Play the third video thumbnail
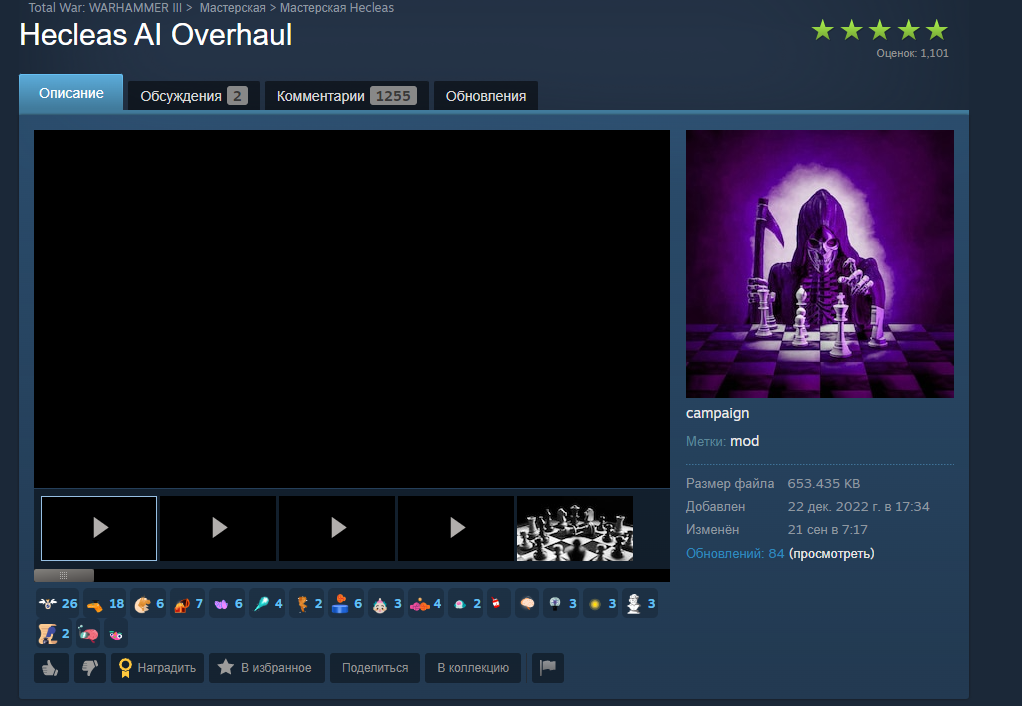Screen dimensions: 1022x706 (x=337, y=528)
